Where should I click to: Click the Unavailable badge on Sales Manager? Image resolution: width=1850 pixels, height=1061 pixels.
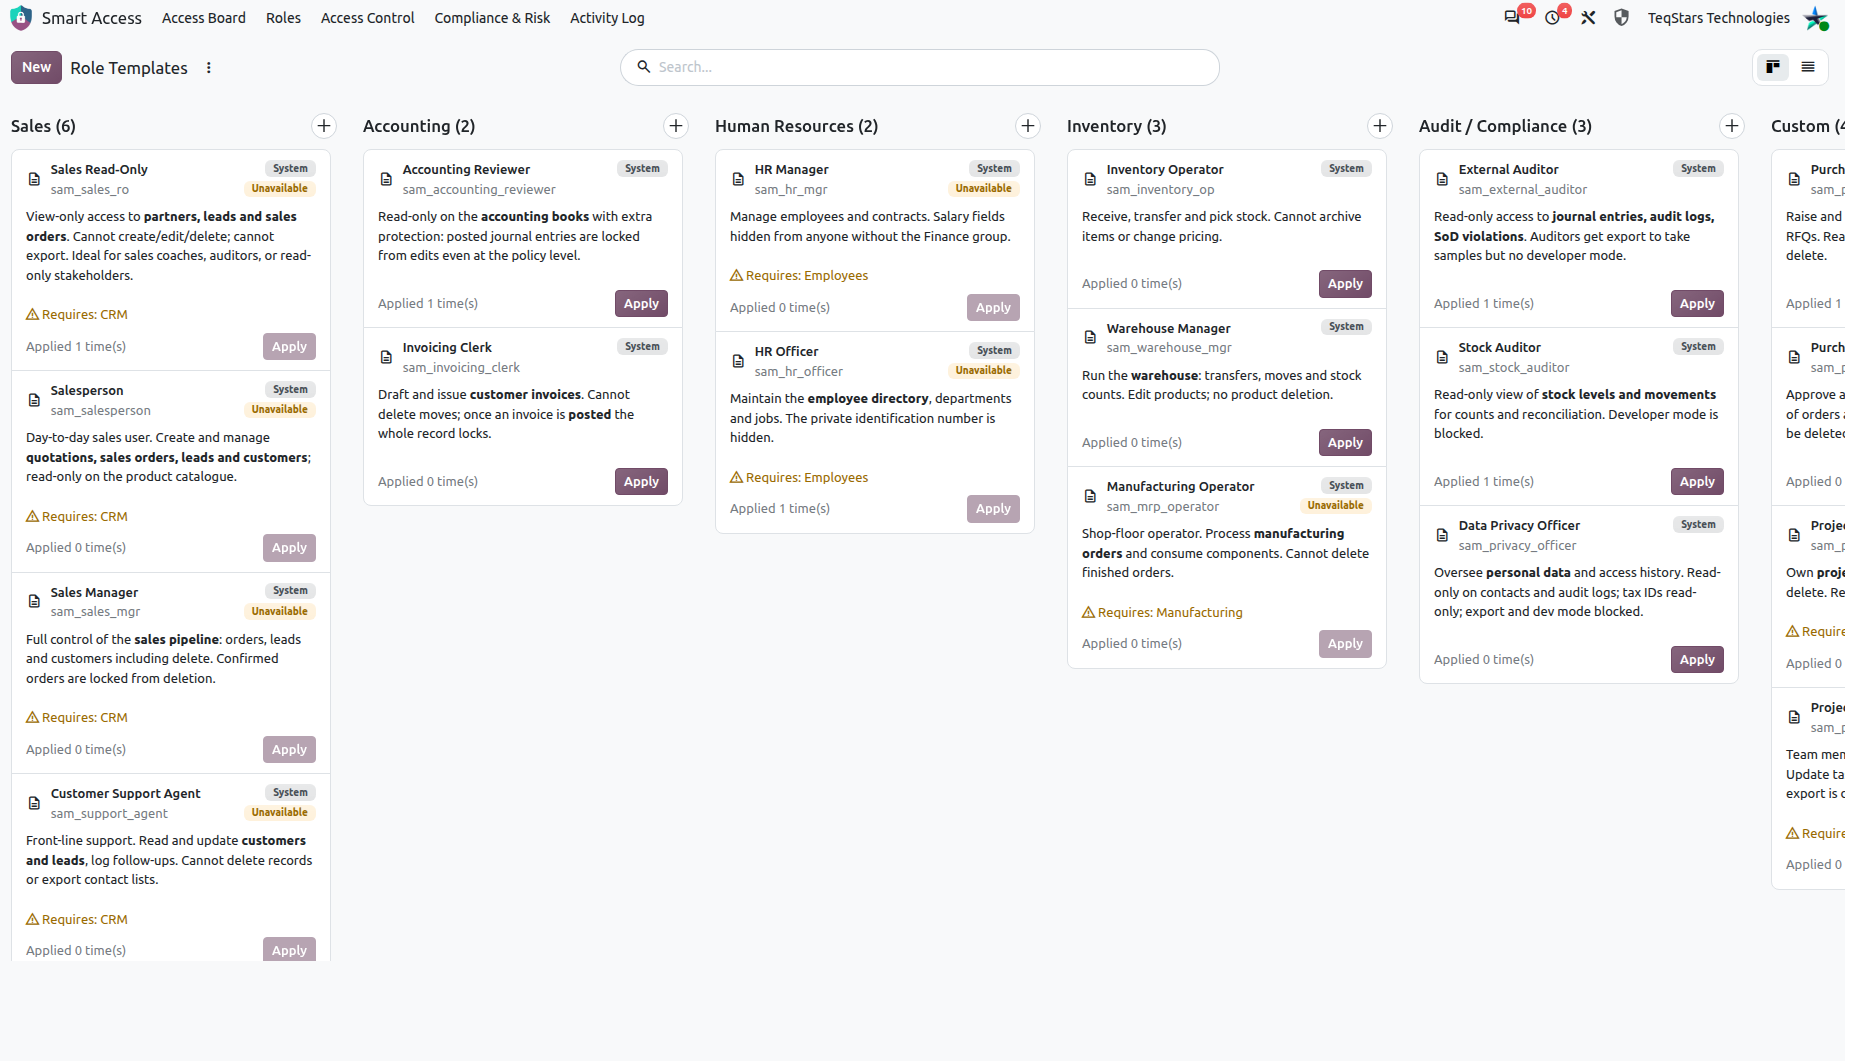click(x=280, y=612)
